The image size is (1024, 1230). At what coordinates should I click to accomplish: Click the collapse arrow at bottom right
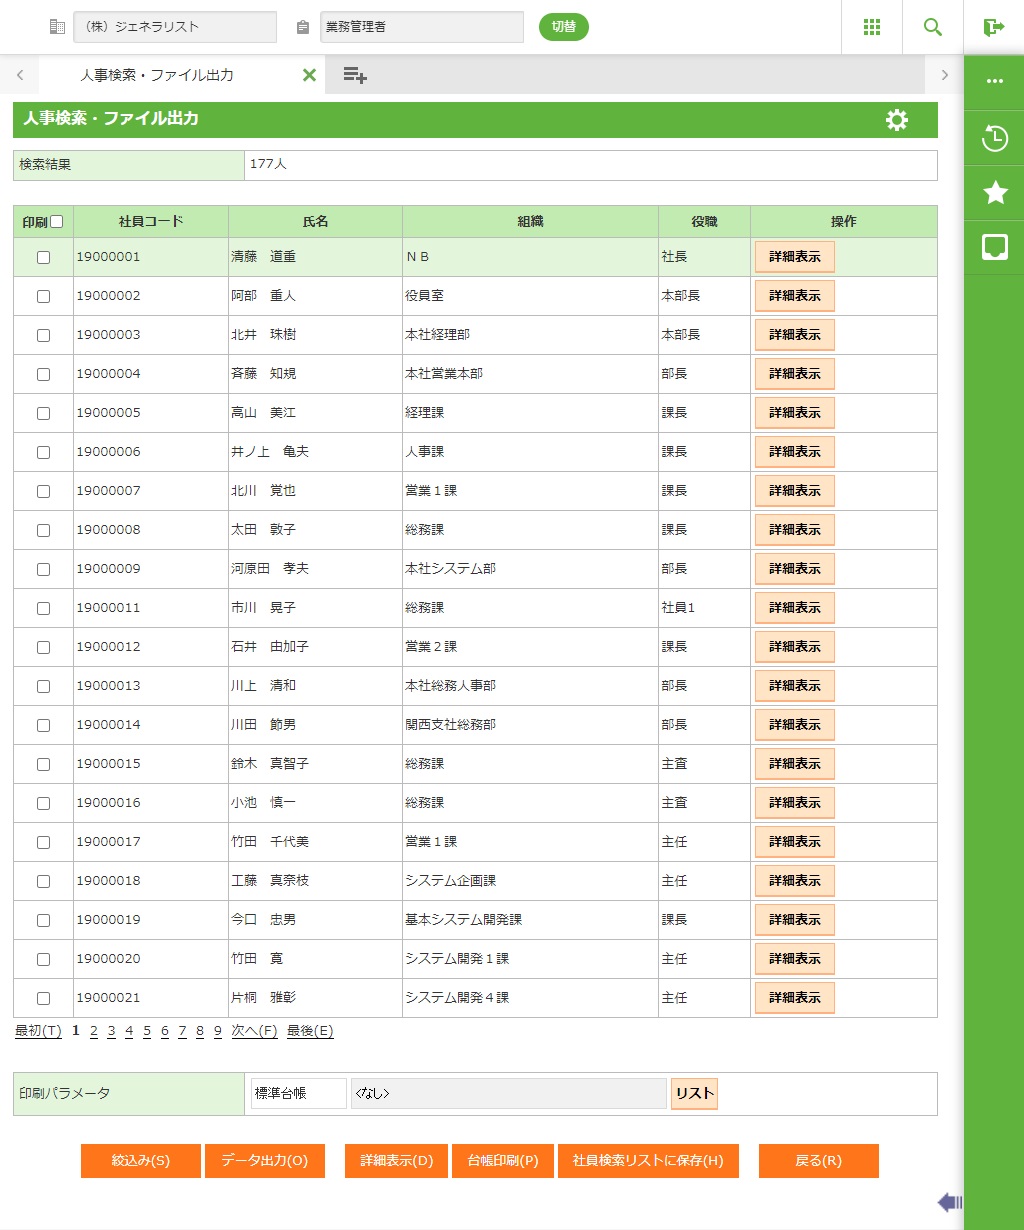(x=949, y=1202)
